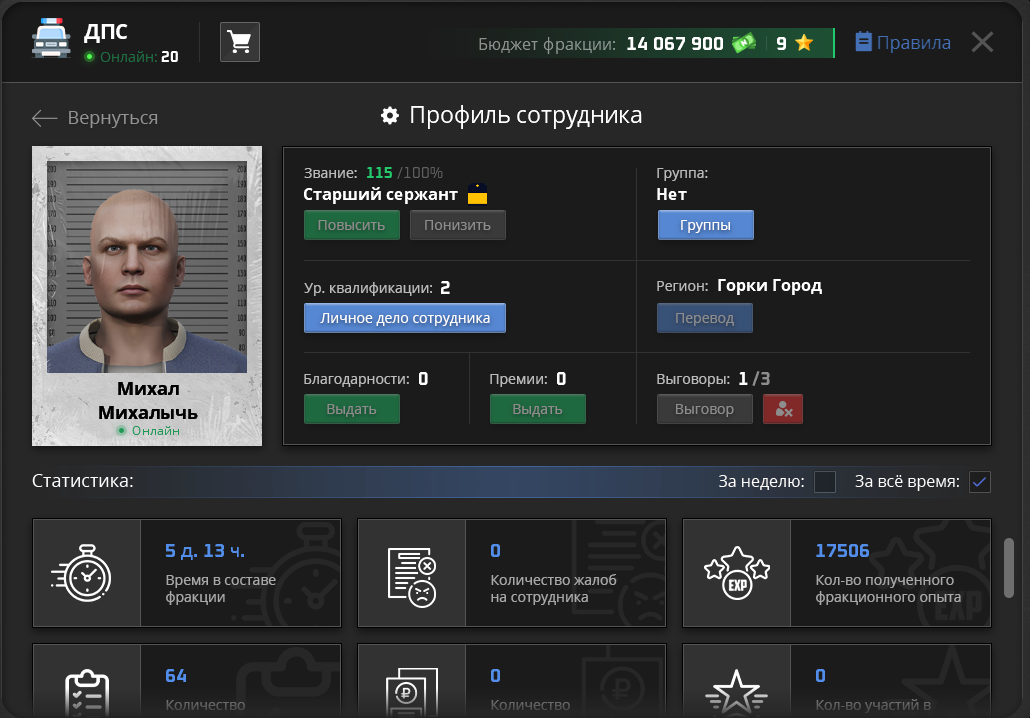Click the Повысить button to promote
Screen dimensions: 1030x718
coord(351,224)
